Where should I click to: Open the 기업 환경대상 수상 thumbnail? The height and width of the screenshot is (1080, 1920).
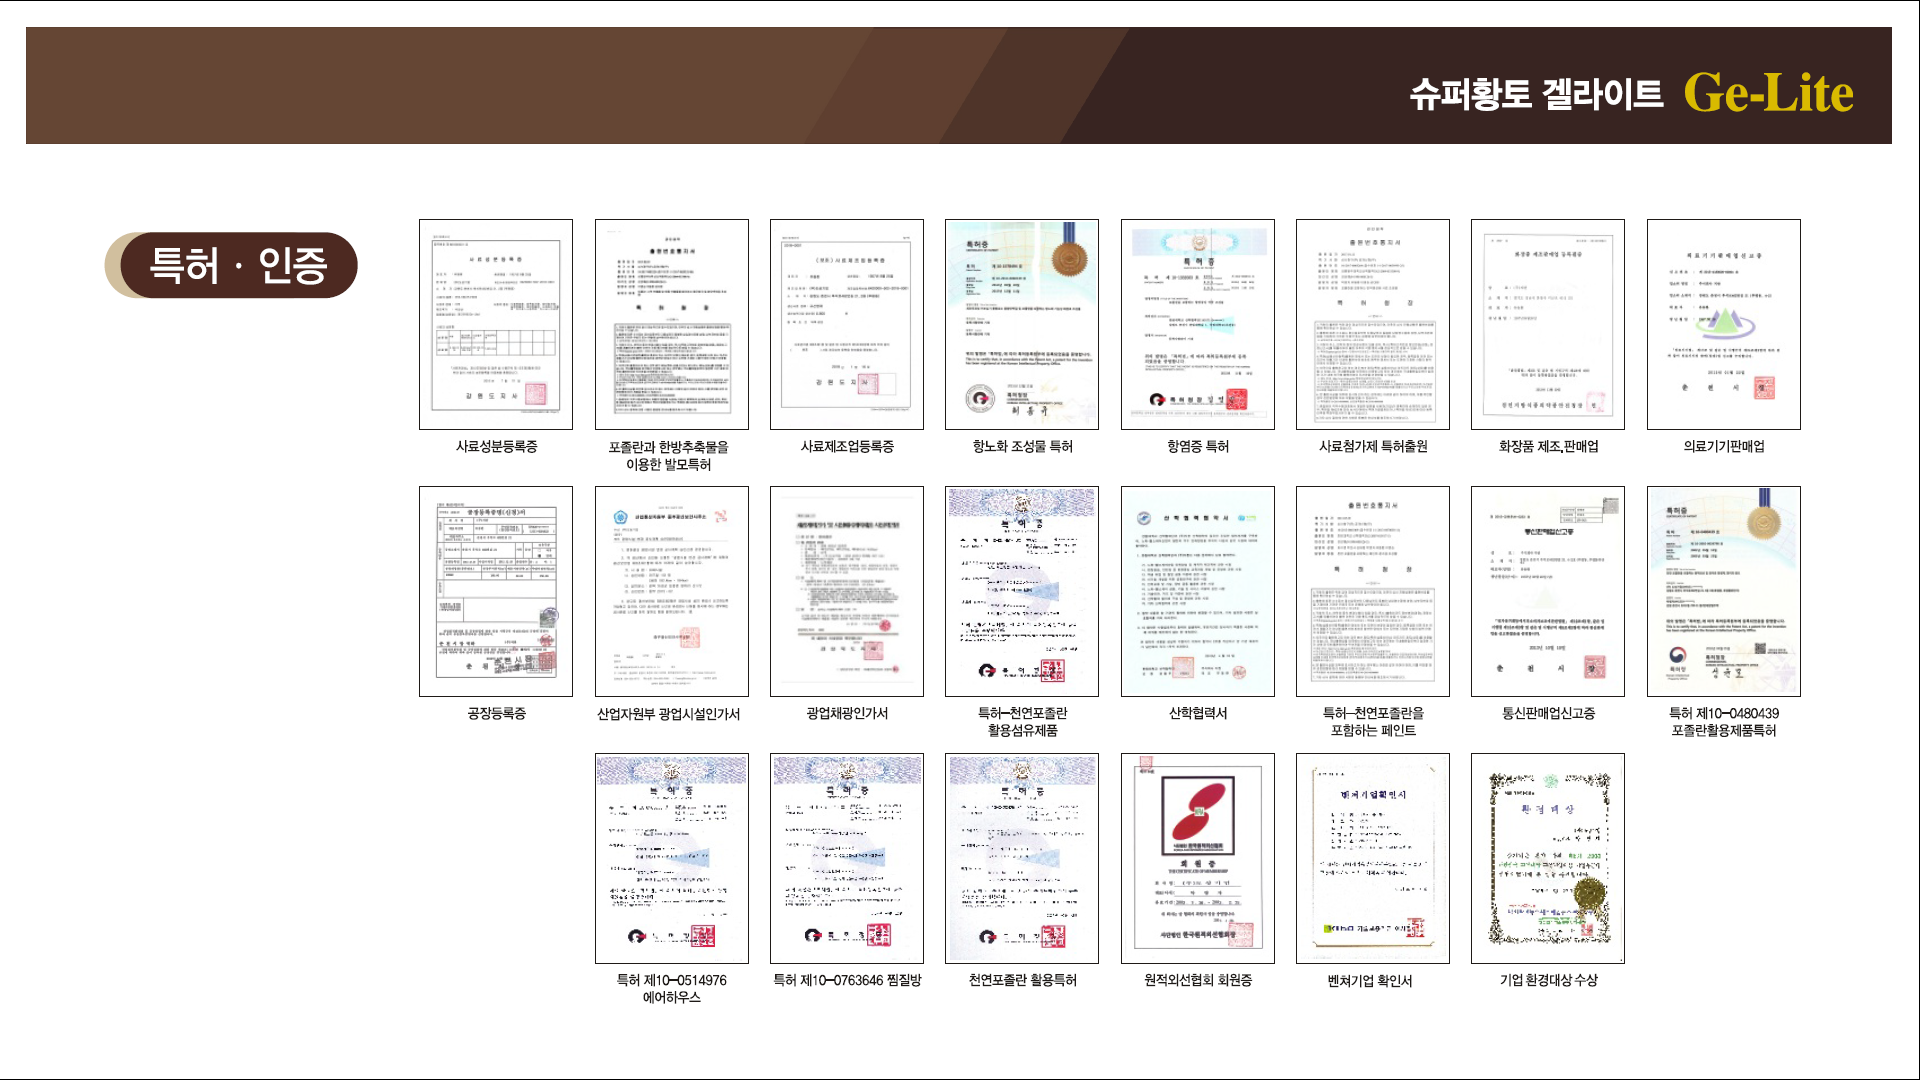click(x=1548, y=859)
